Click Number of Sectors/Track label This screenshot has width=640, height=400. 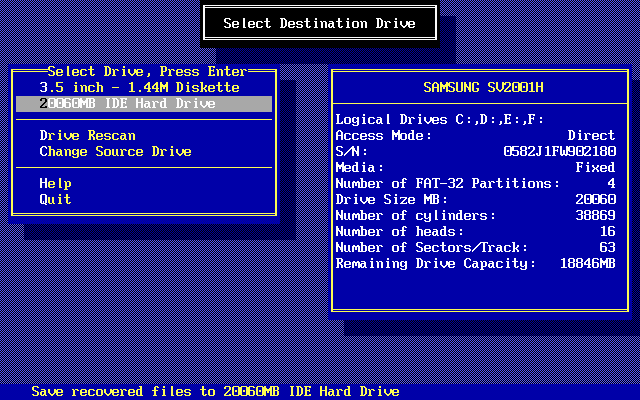tap(431, 247)
